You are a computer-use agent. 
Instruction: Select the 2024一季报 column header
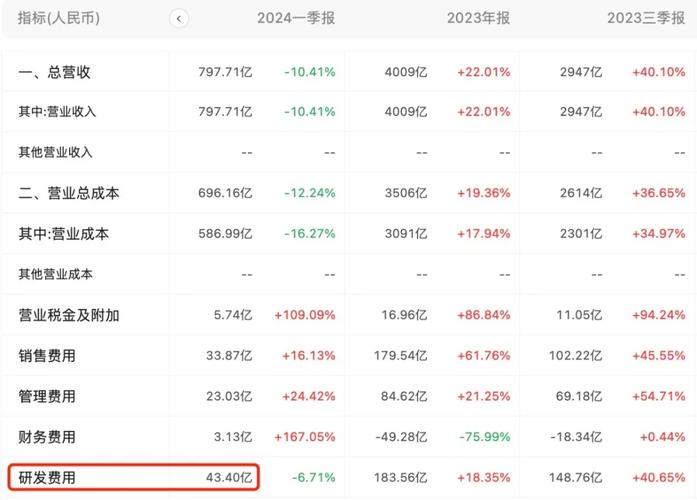pos(296,18)
